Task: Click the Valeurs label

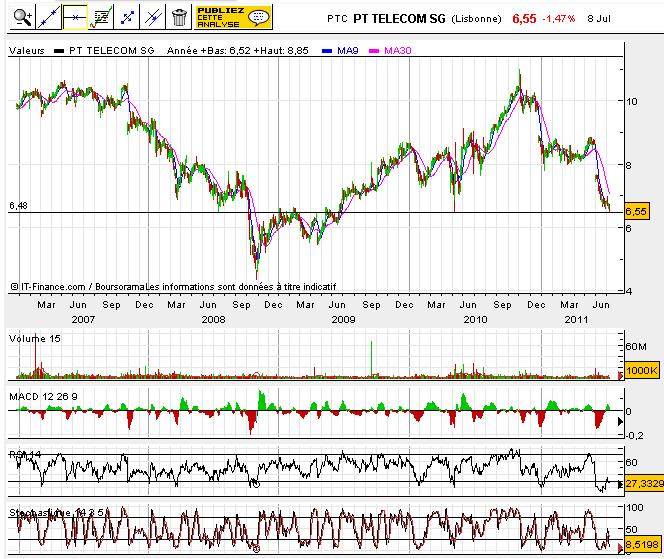Action: (x=27, y=50)
